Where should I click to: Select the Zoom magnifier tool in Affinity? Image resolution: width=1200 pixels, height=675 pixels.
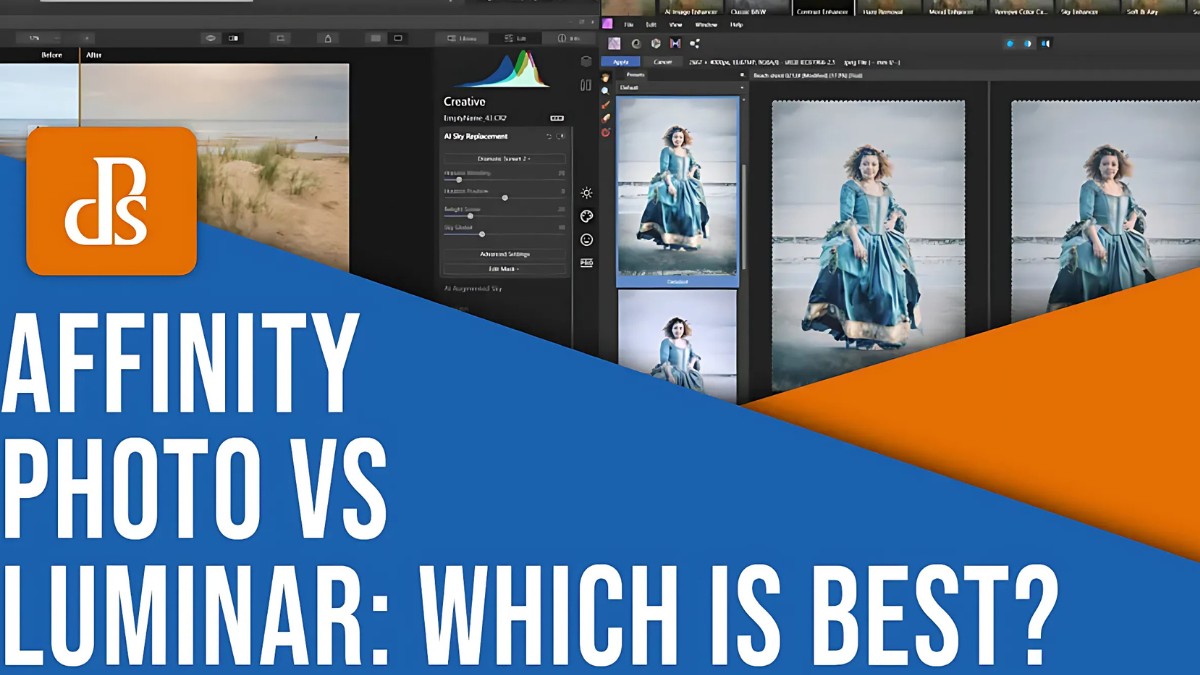tap(605, 91)
